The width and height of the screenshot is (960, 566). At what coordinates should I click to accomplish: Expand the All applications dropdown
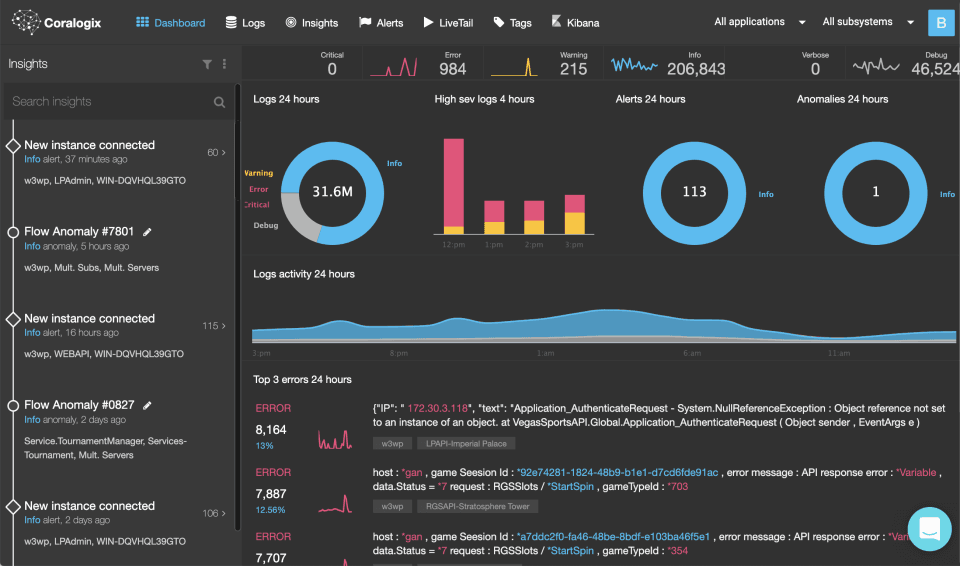[760, 22]
